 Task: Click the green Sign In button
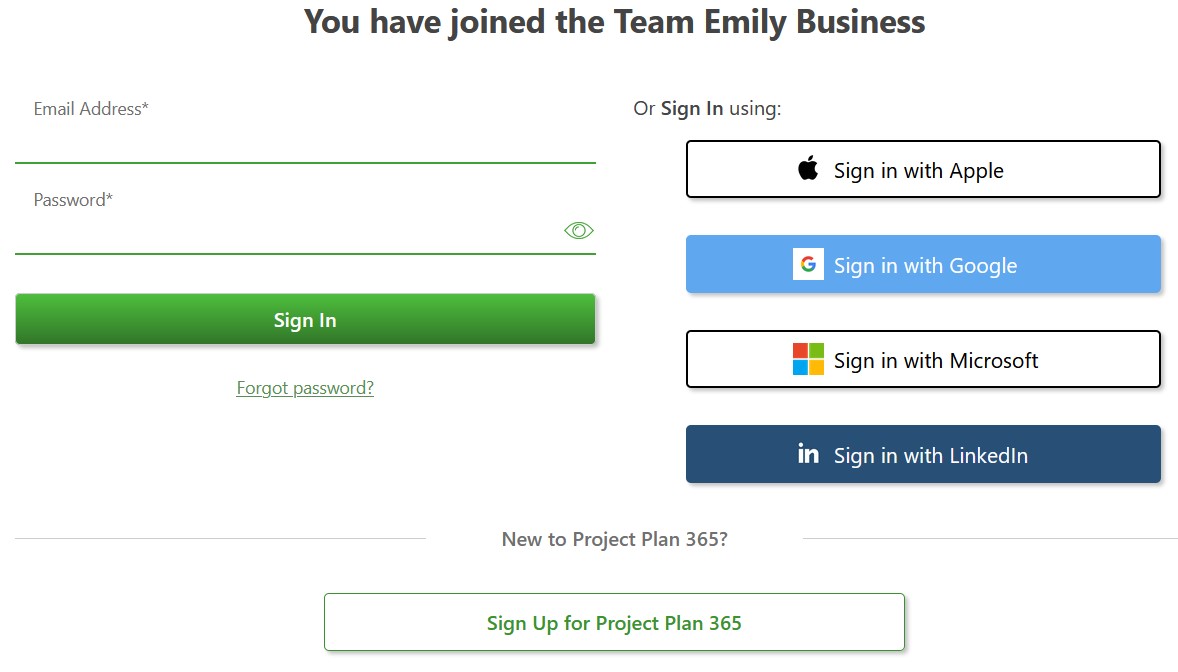click(305, 319)
